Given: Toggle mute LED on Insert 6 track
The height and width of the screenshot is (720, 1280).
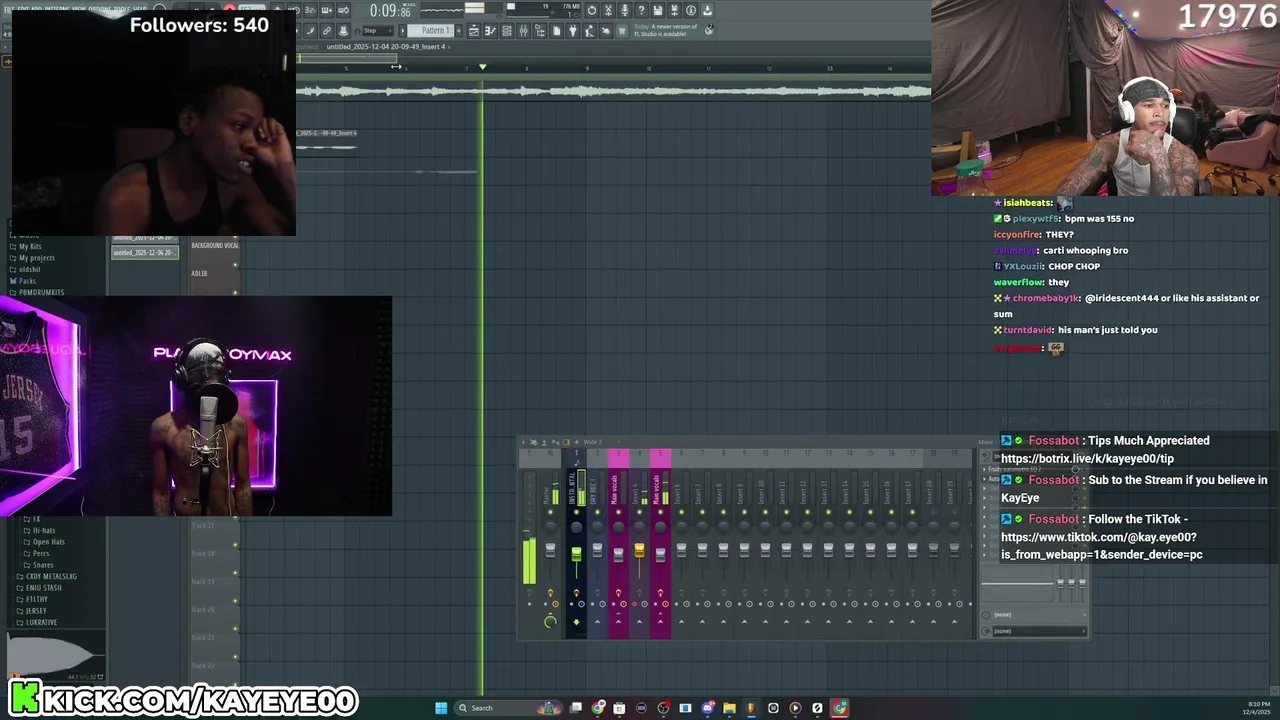Looking at the screenshot, I should [681, 512].
